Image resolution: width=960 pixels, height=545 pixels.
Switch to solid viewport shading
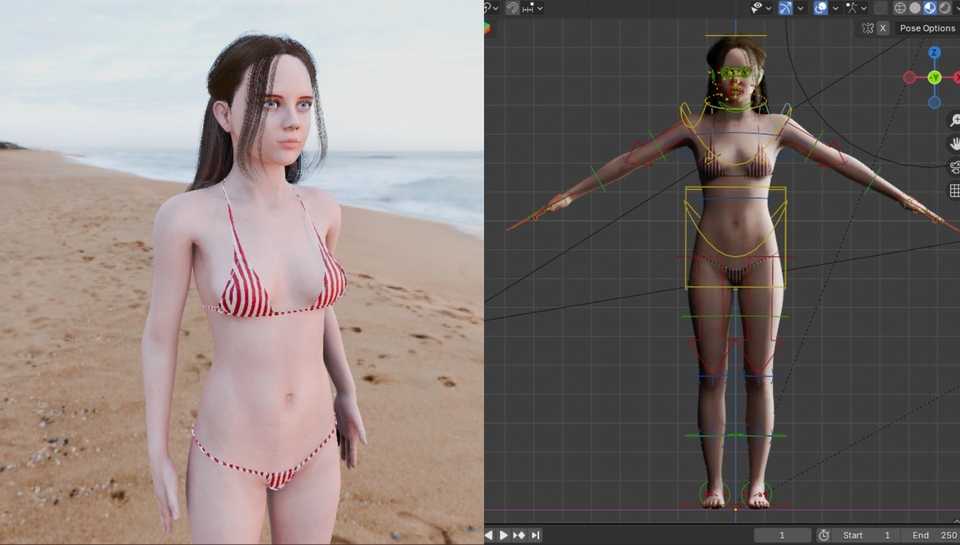[x=915, y=8]
